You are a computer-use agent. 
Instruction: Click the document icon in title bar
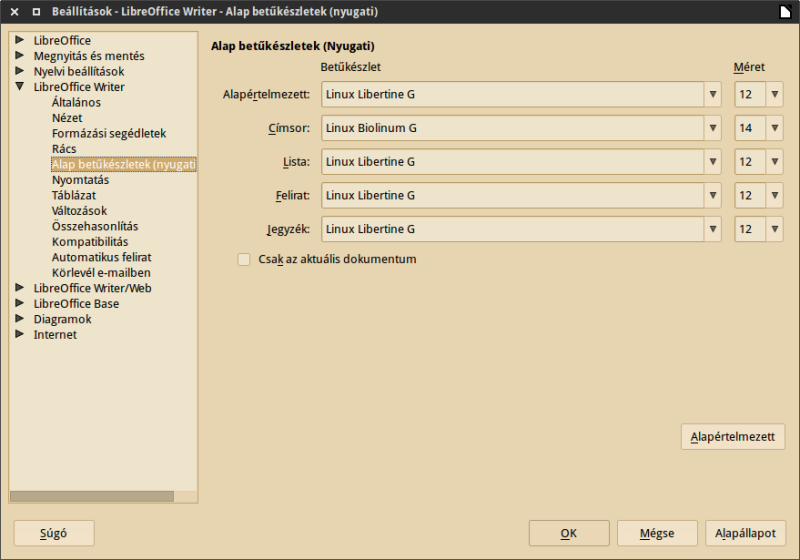pos(786,12)
